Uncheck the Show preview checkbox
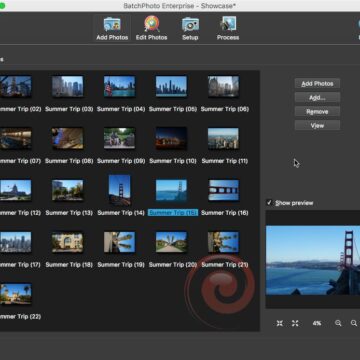 tap(269, 203)
